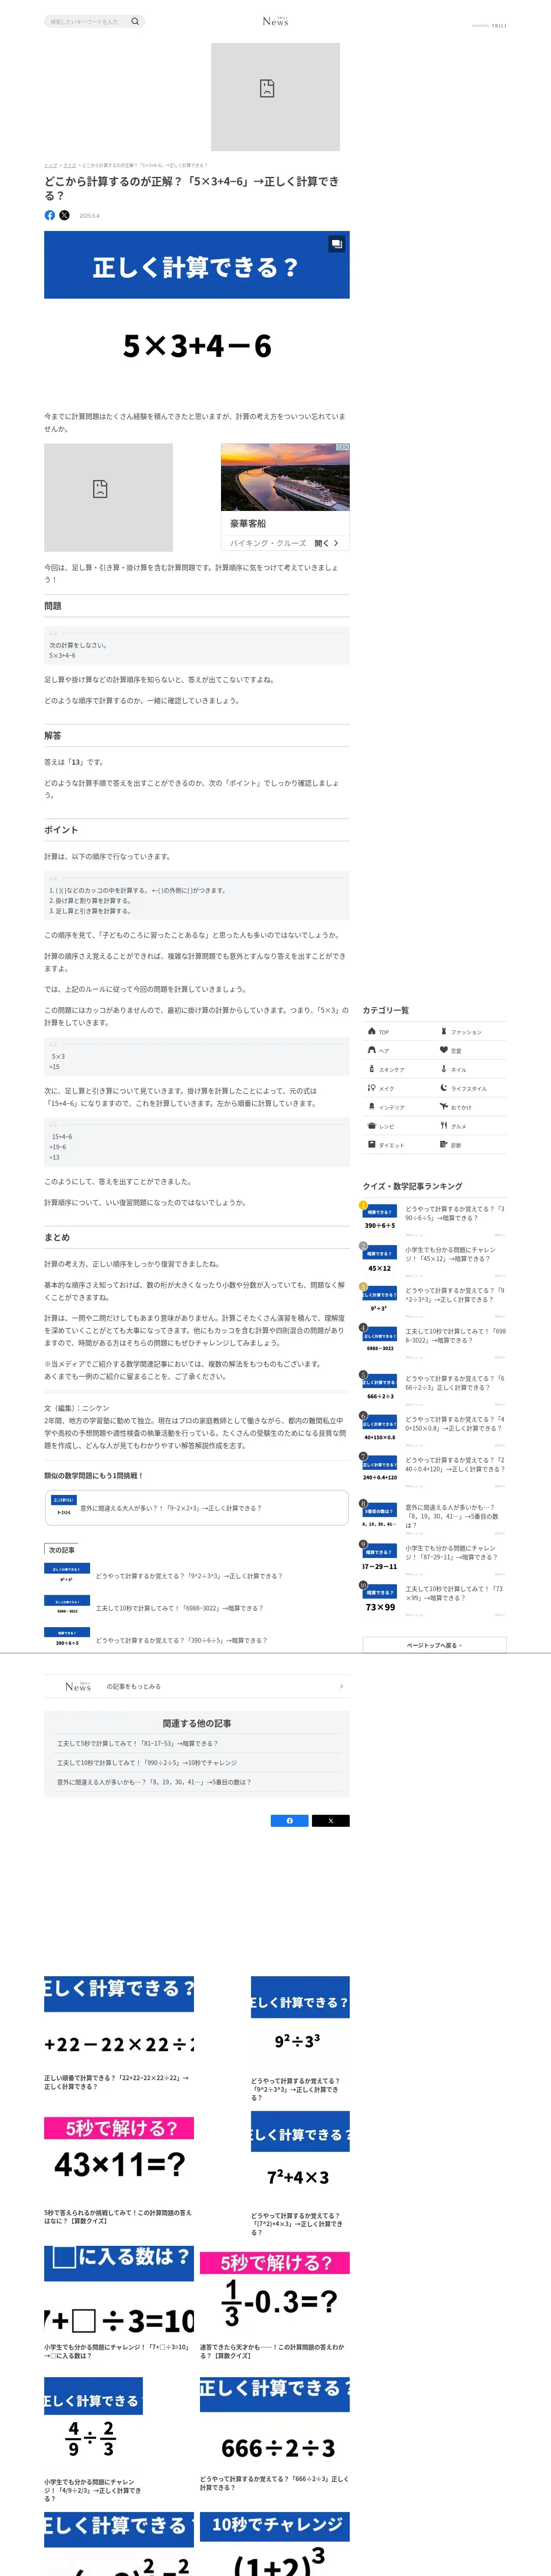This screenshot has width=551, height=2576.
Task: Click the search magnifier icon
Action: (x=135, y=21)
